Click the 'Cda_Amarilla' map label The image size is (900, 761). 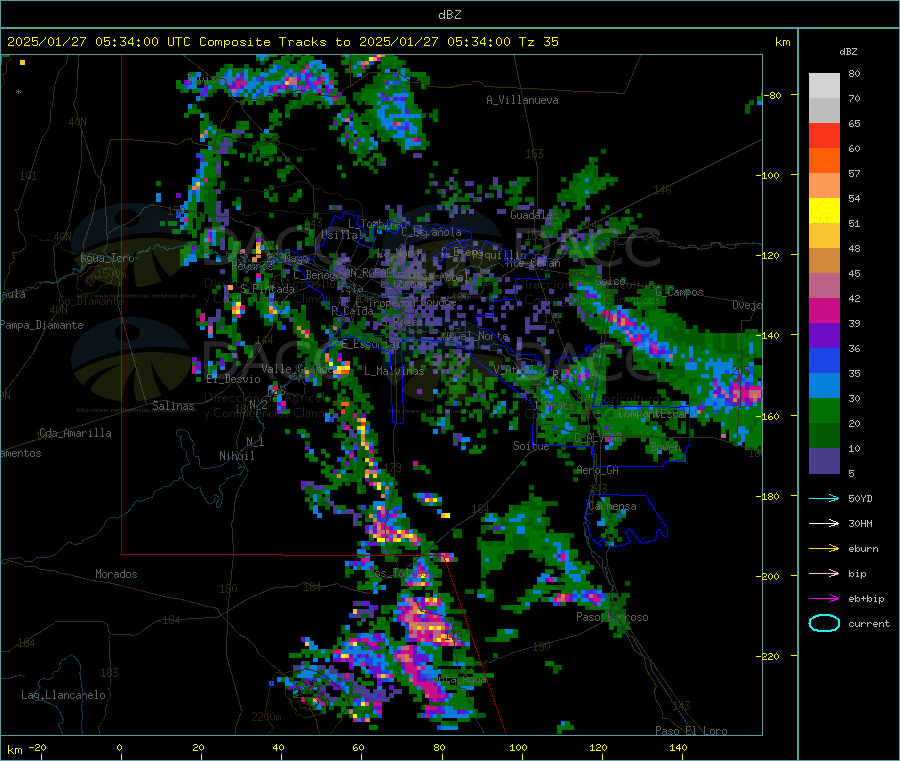click(x=75, y=433)
